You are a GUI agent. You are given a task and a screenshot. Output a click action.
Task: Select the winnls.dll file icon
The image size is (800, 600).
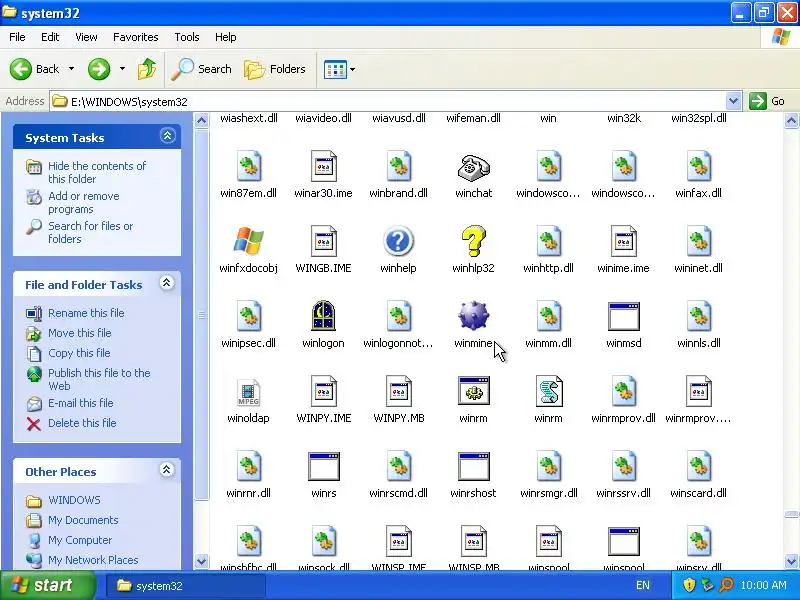(698, 316)
